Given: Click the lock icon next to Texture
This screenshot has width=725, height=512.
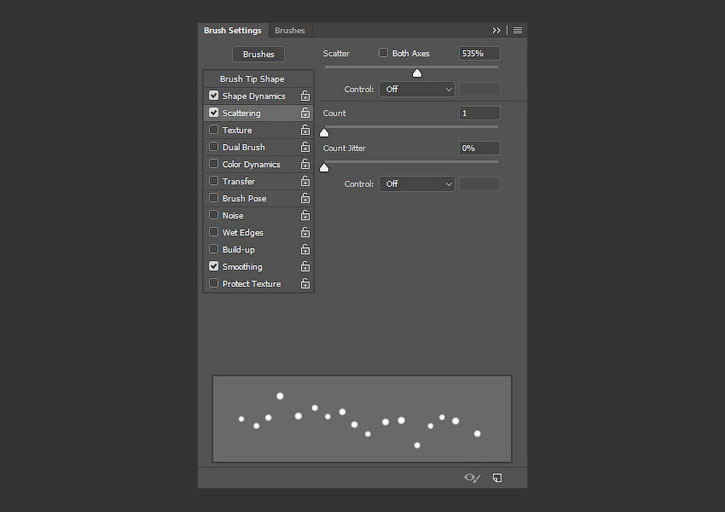Looking at the screenshot, I should click(305, 130).
